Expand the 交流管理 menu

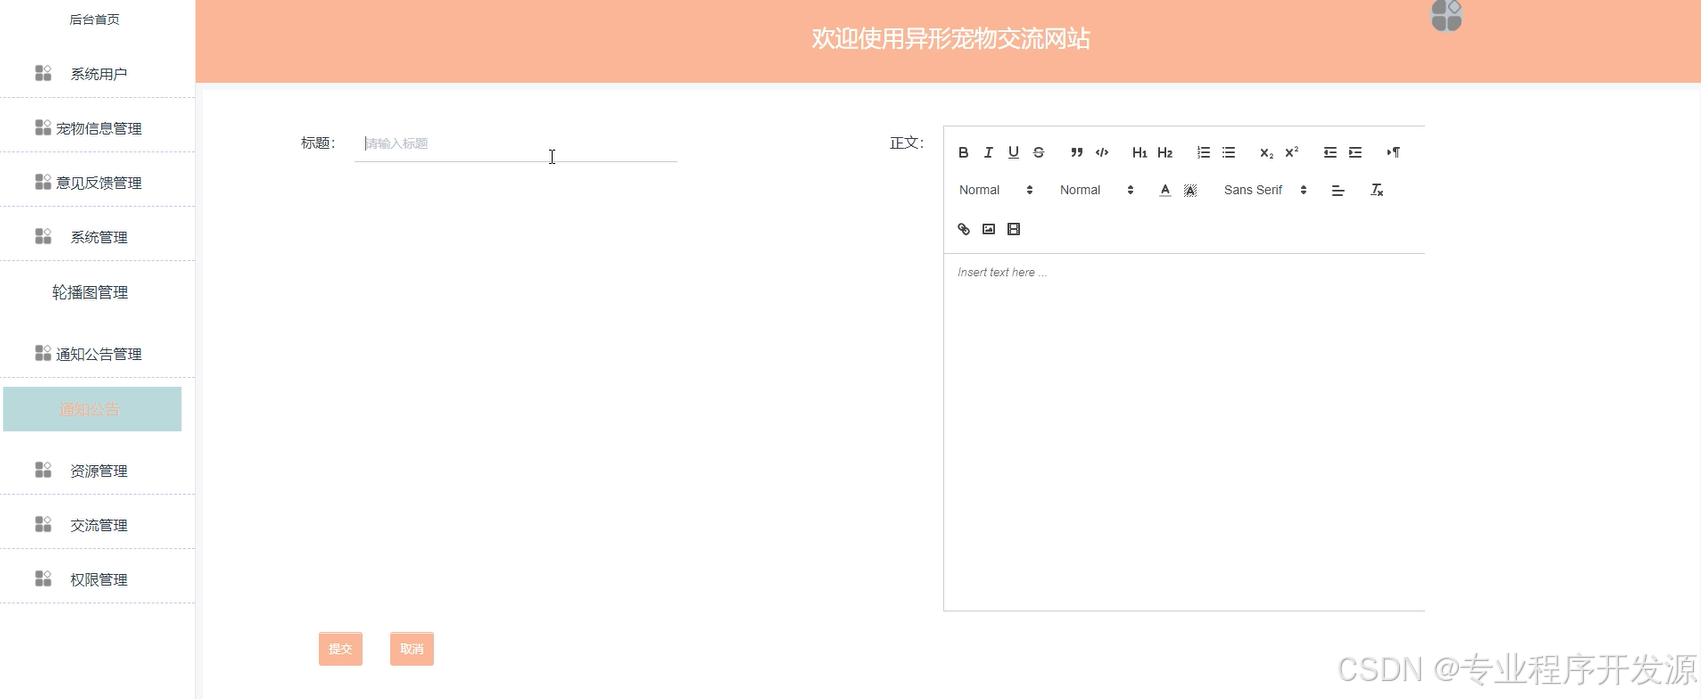(97, 525)
